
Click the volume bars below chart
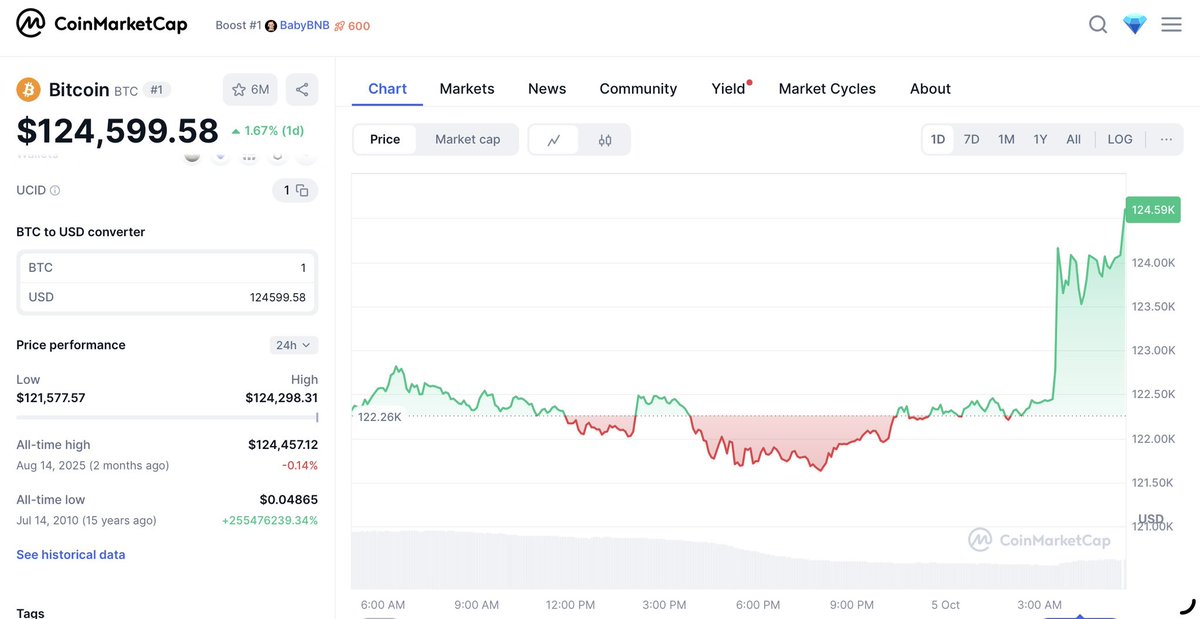click(738, 560)
